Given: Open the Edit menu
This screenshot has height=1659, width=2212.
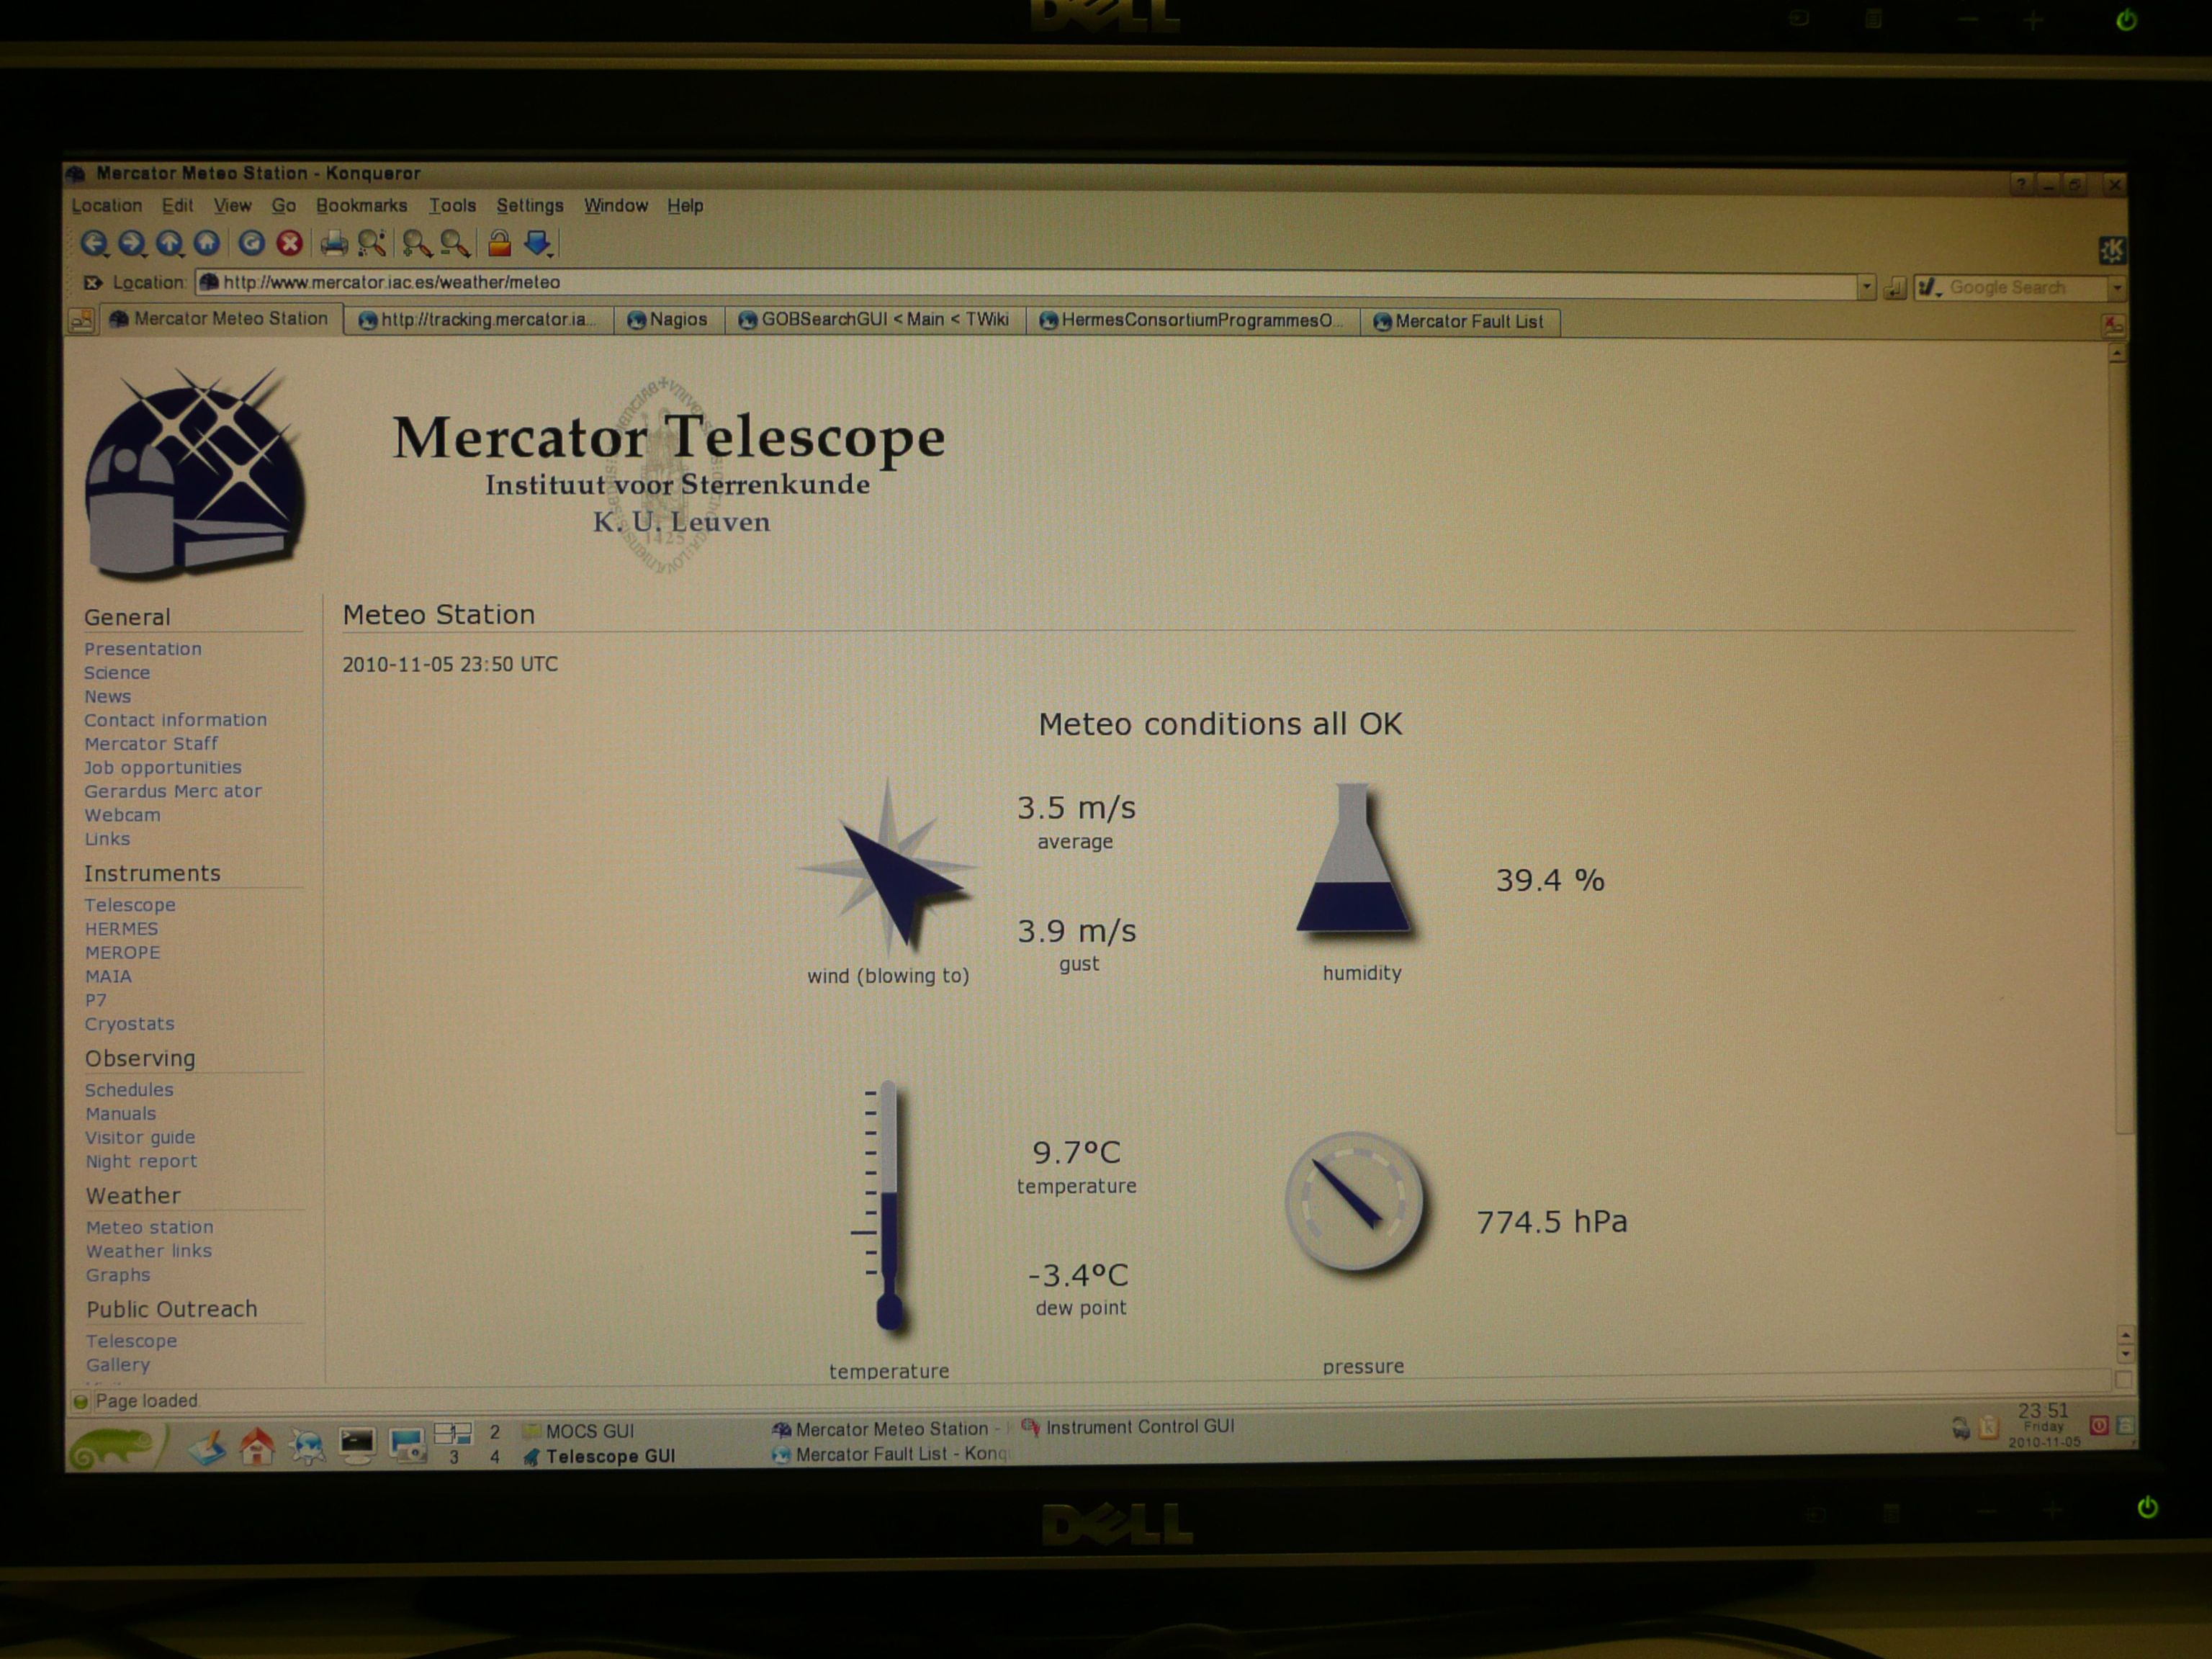Looking at the screenshot, I should [177, 205].
